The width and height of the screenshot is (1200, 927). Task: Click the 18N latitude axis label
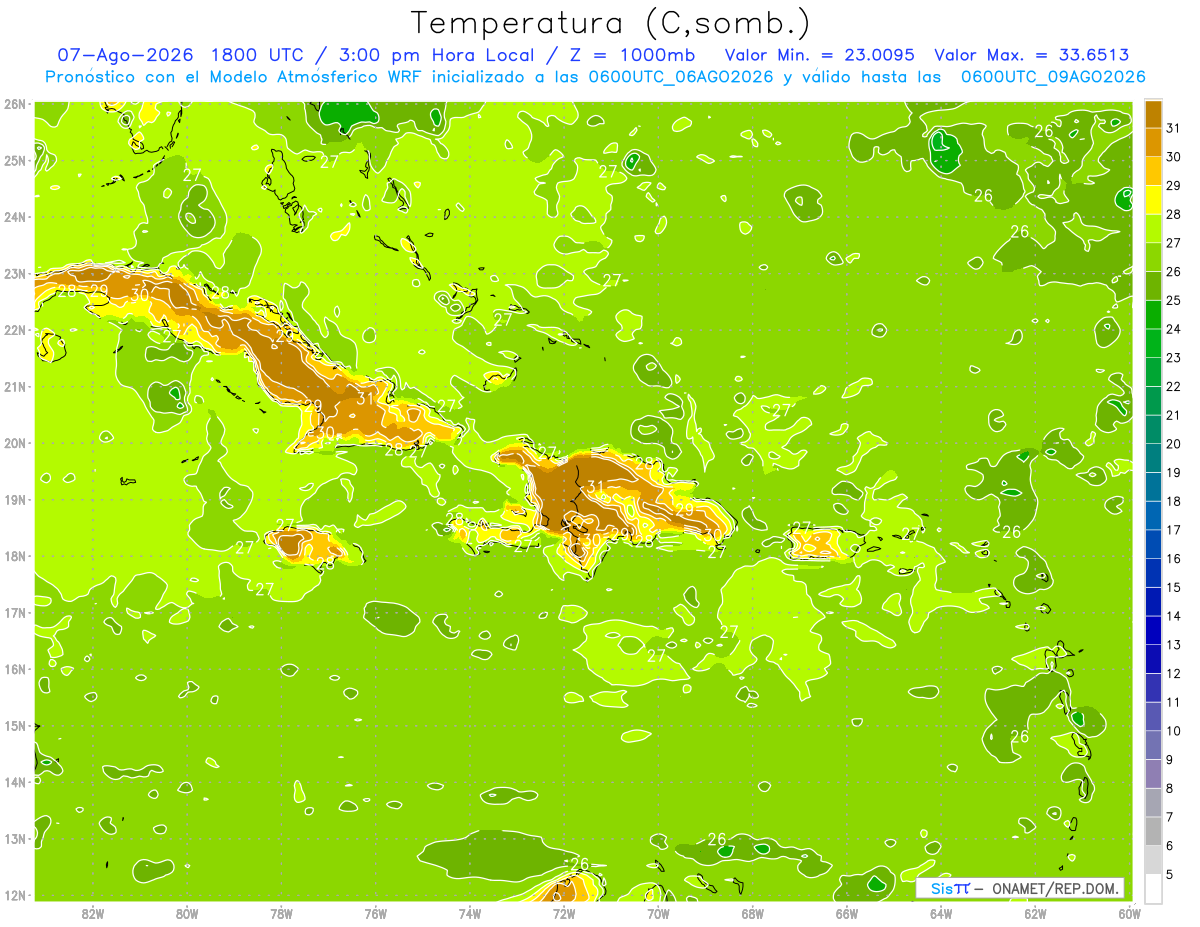pyautogui.click(x=15, y=556)
